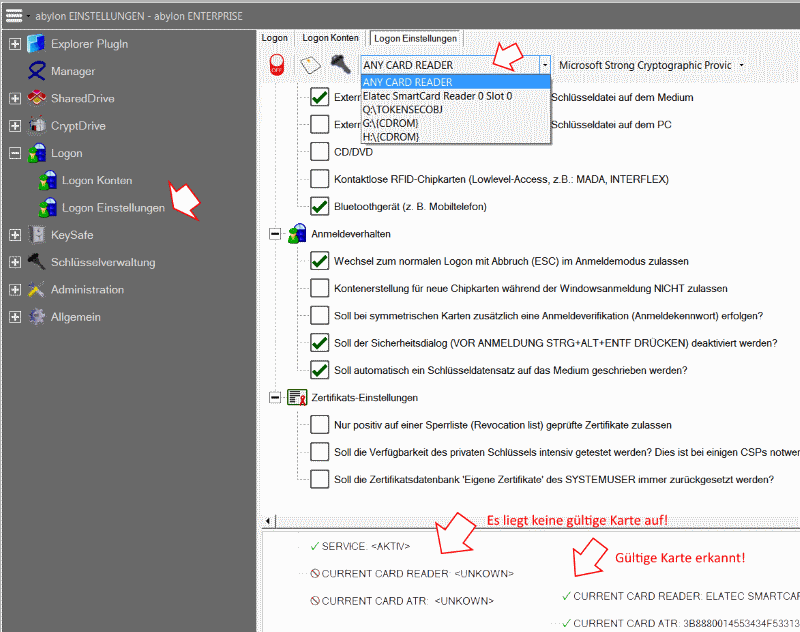Expand the Allgemein tree node
800x632 pixels.
[15, 317]
